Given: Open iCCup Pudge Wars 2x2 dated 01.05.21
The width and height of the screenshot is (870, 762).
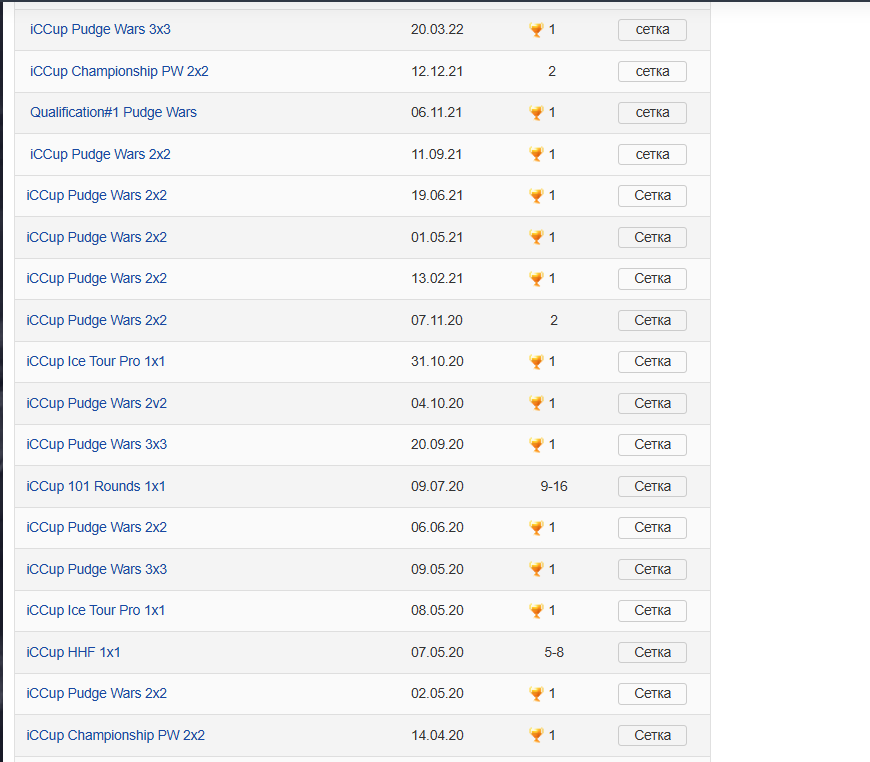Looking at the screenshot, I should click(97, 237).
